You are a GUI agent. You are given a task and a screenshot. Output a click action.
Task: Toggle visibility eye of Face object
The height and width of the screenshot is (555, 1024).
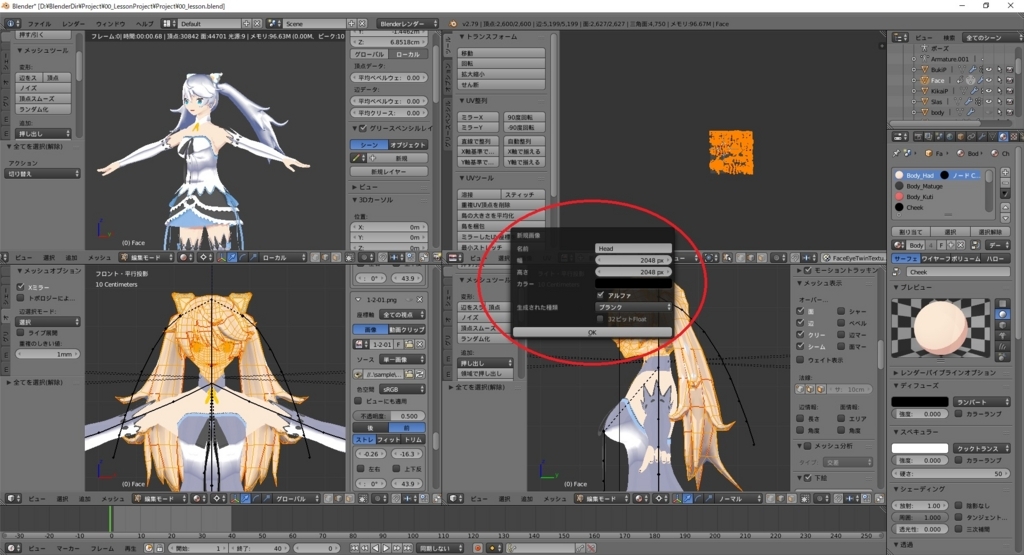(989, 80)
